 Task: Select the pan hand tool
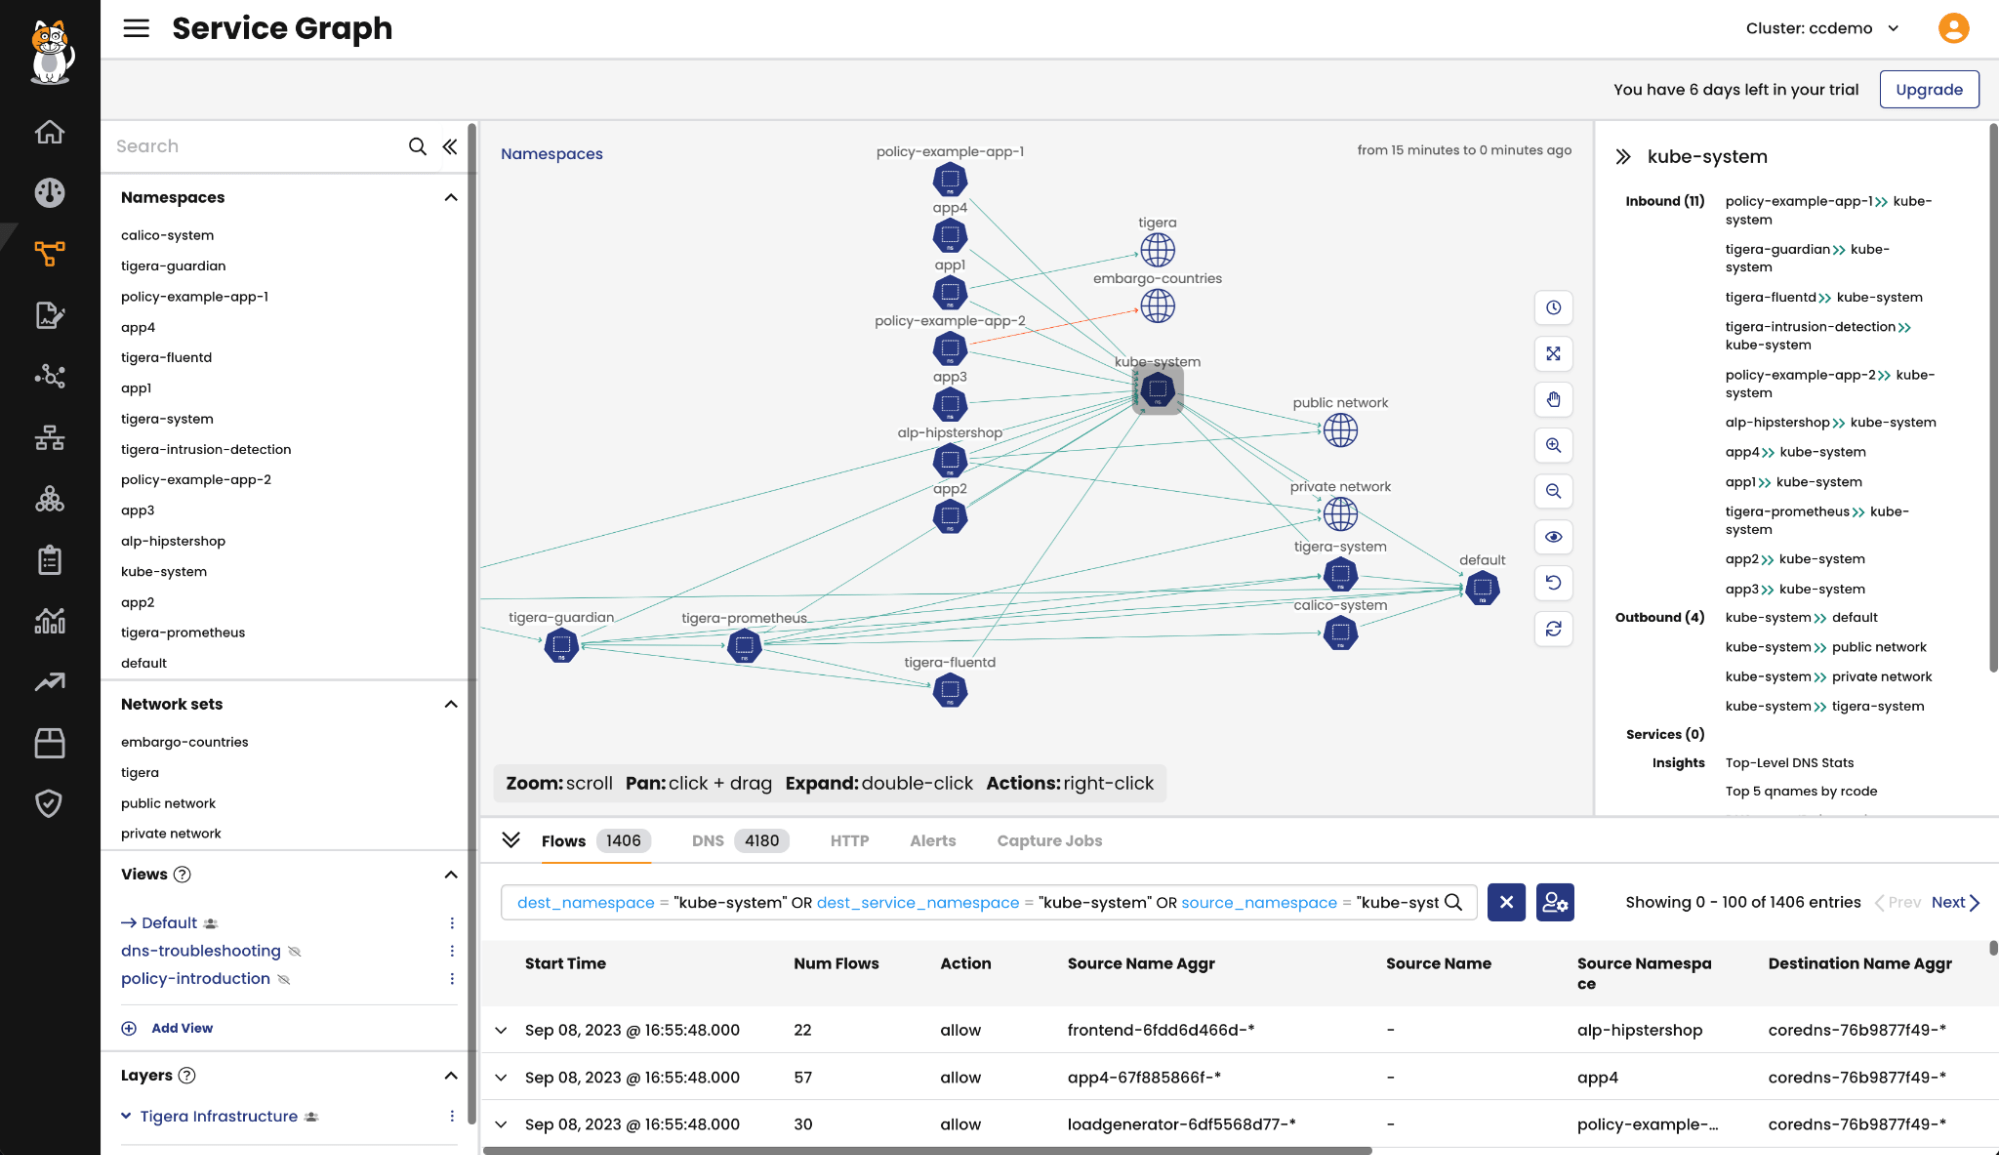(1553, 400)
